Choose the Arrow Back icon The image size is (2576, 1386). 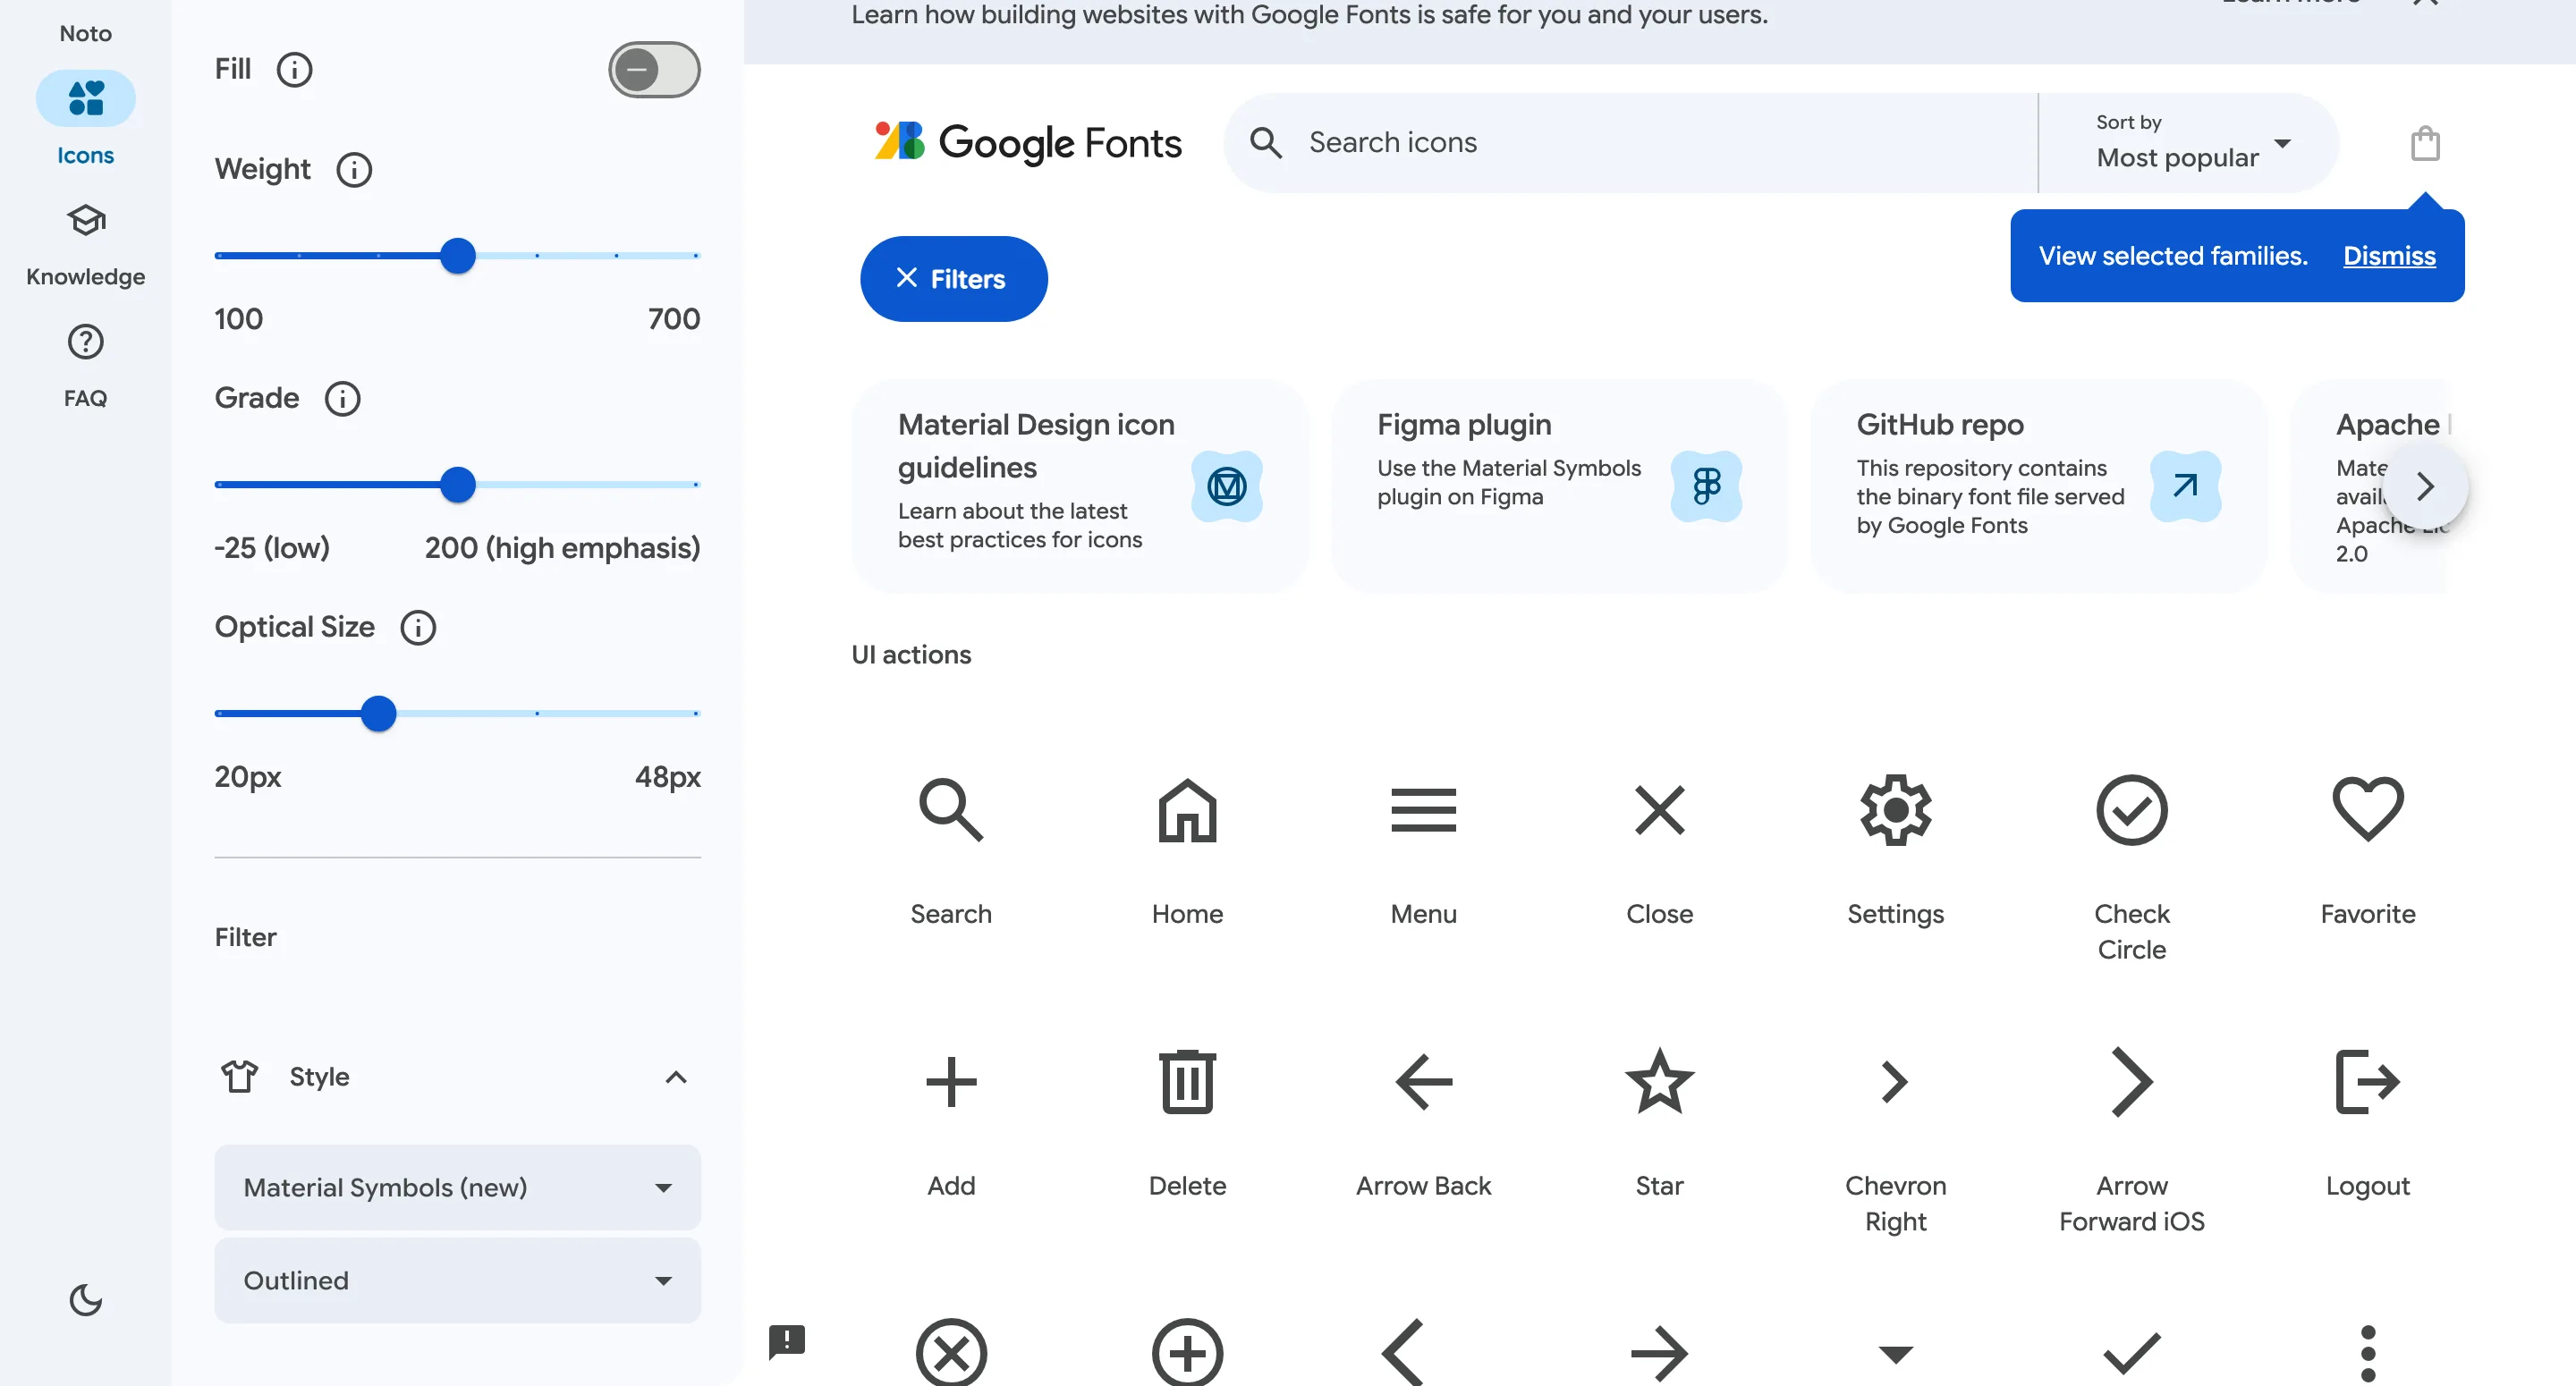click(x=1423, y=1081)
